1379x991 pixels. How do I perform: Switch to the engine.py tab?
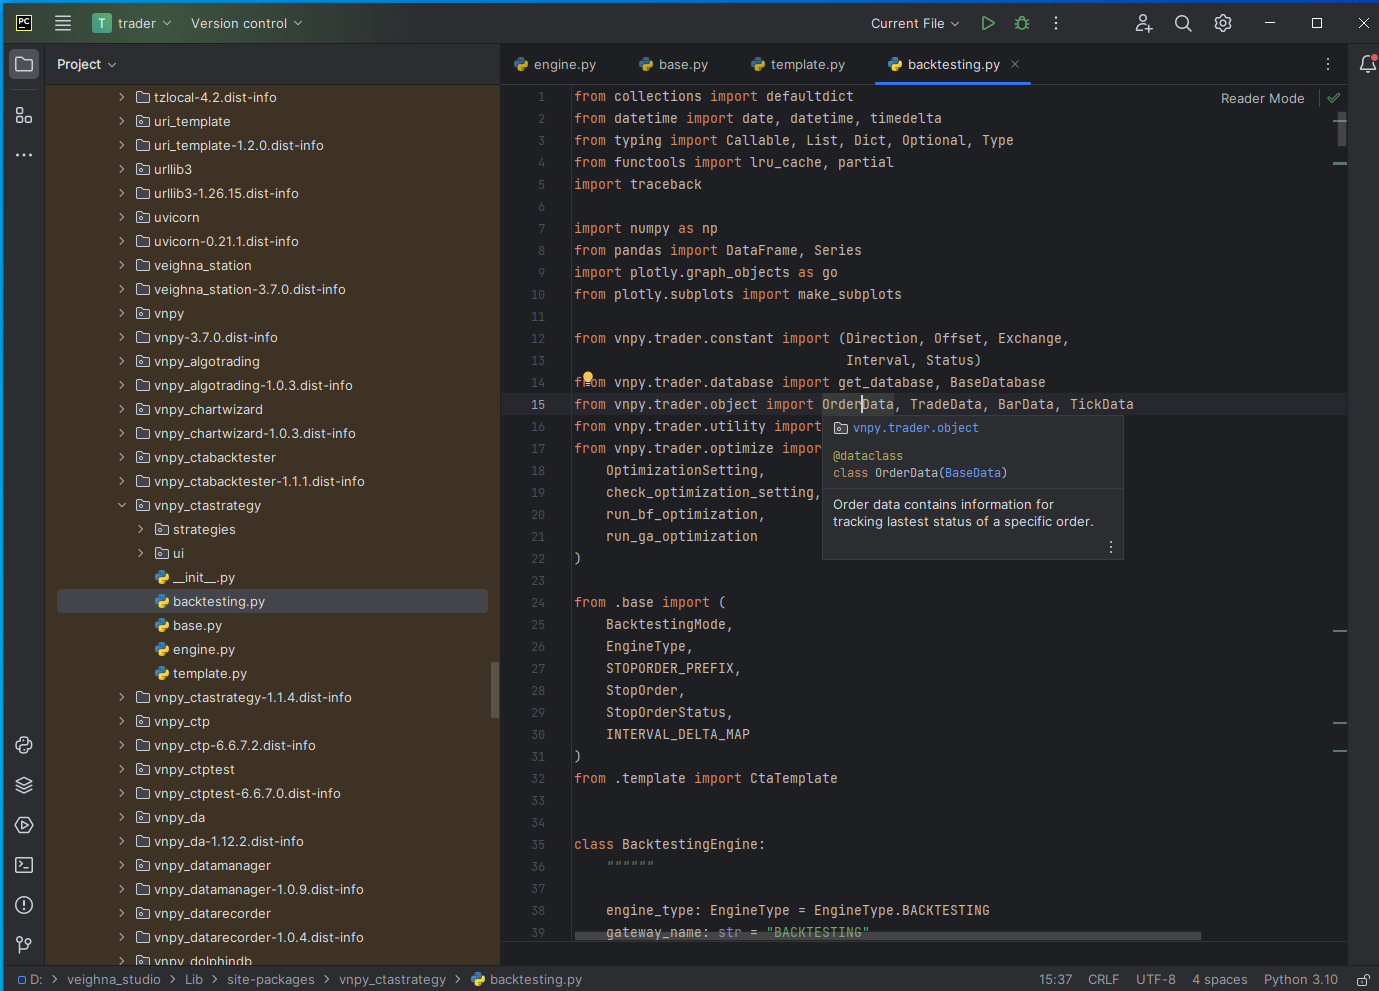(x=555, y=64)
